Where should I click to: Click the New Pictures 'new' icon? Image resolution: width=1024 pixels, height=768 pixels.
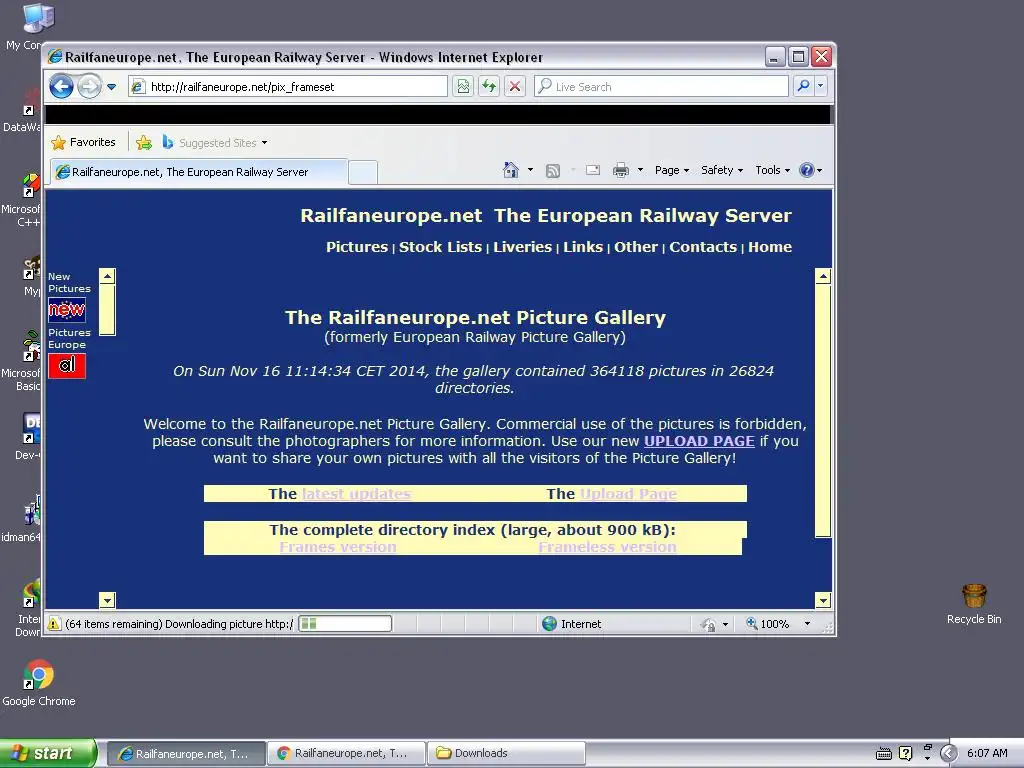pos(67,310)
